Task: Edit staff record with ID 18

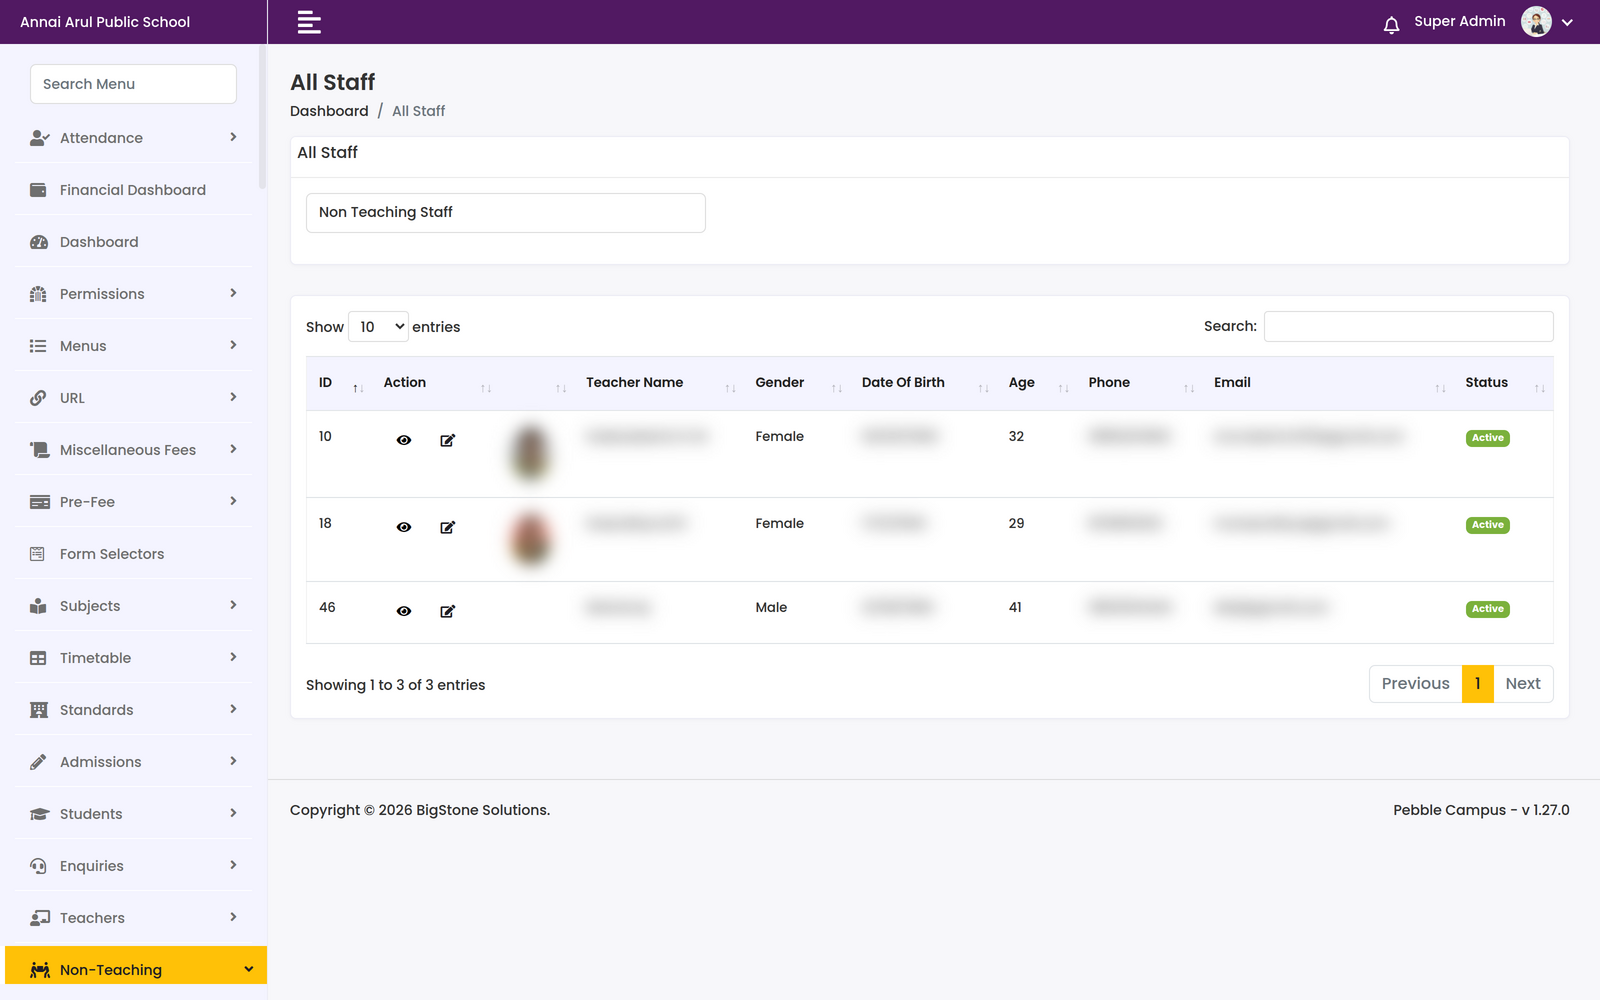Action: (x=448, y=527)
